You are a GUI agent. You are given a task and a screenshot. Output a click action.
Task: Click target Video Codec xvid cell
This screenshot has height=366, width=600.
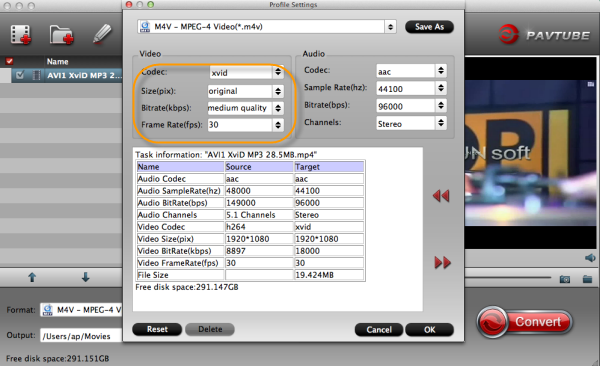329,227
